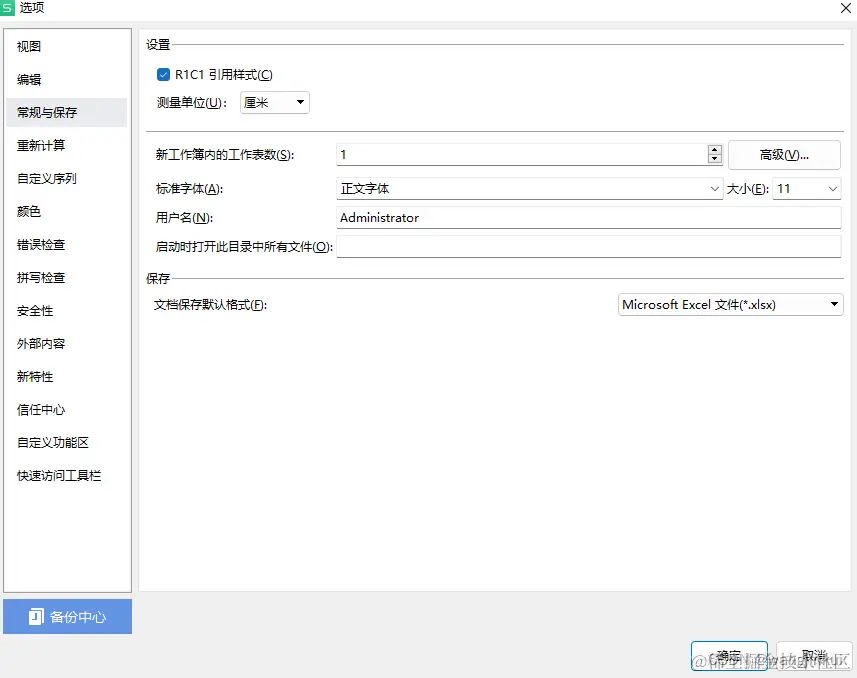Click the 高级(V)... button
Viewport: 857px width, 678px height.
coord(784,155)
